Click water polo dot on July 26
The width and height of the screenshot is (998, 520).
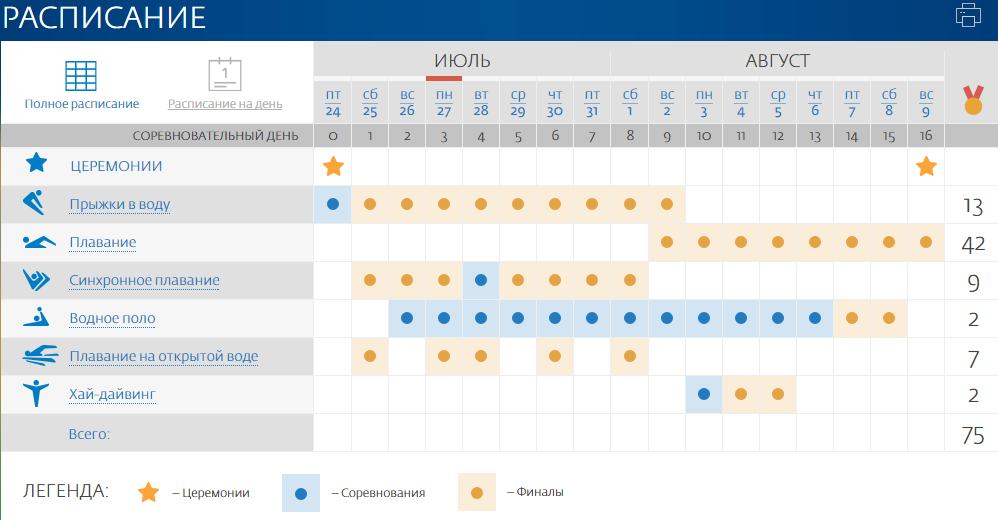407,318
